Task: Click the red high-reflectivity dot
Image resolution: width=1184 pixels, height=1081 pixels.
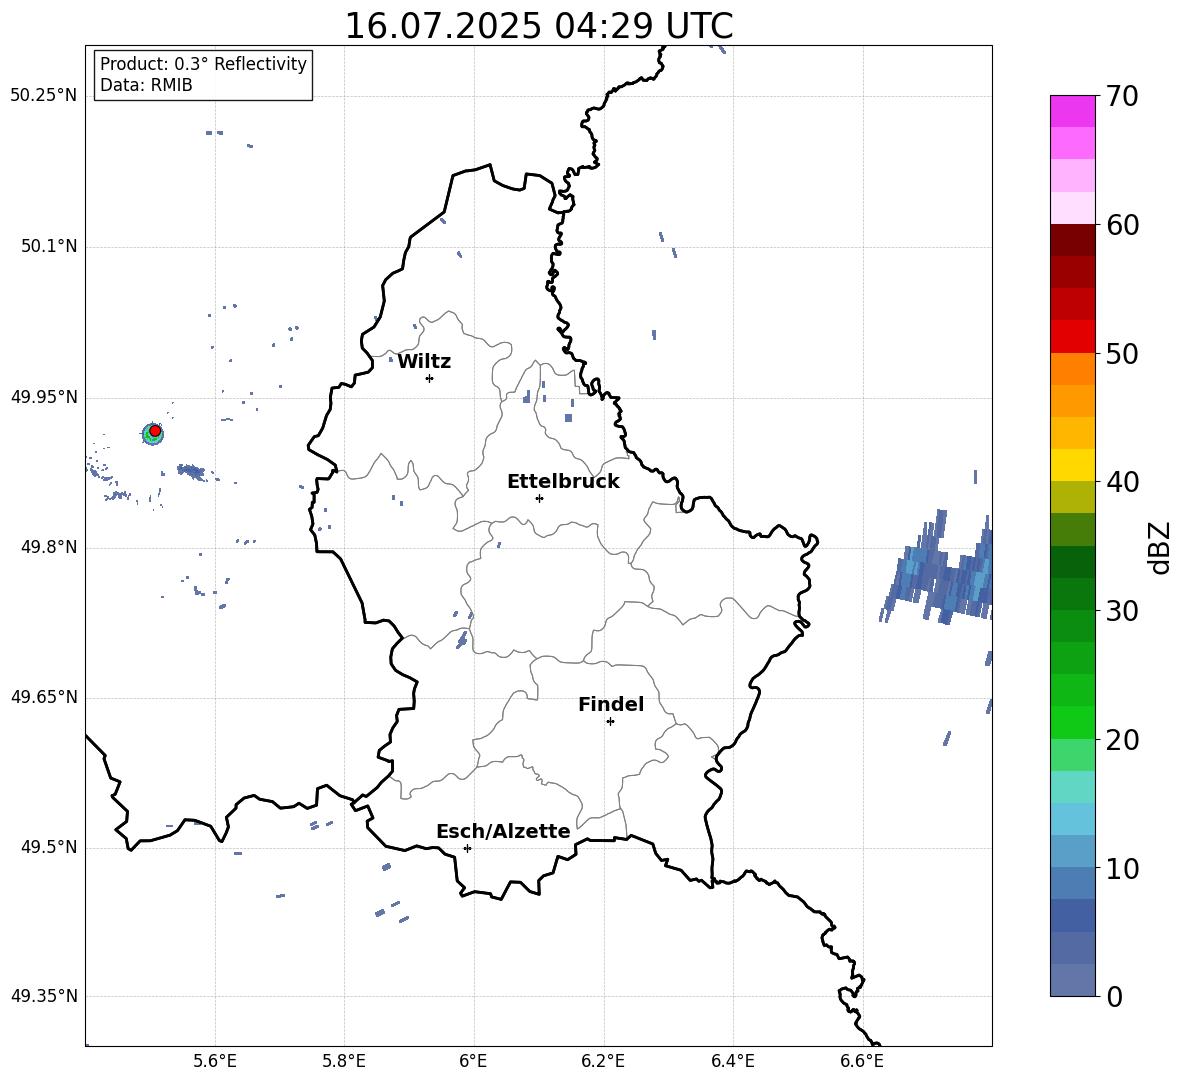Action: [155, 431]
